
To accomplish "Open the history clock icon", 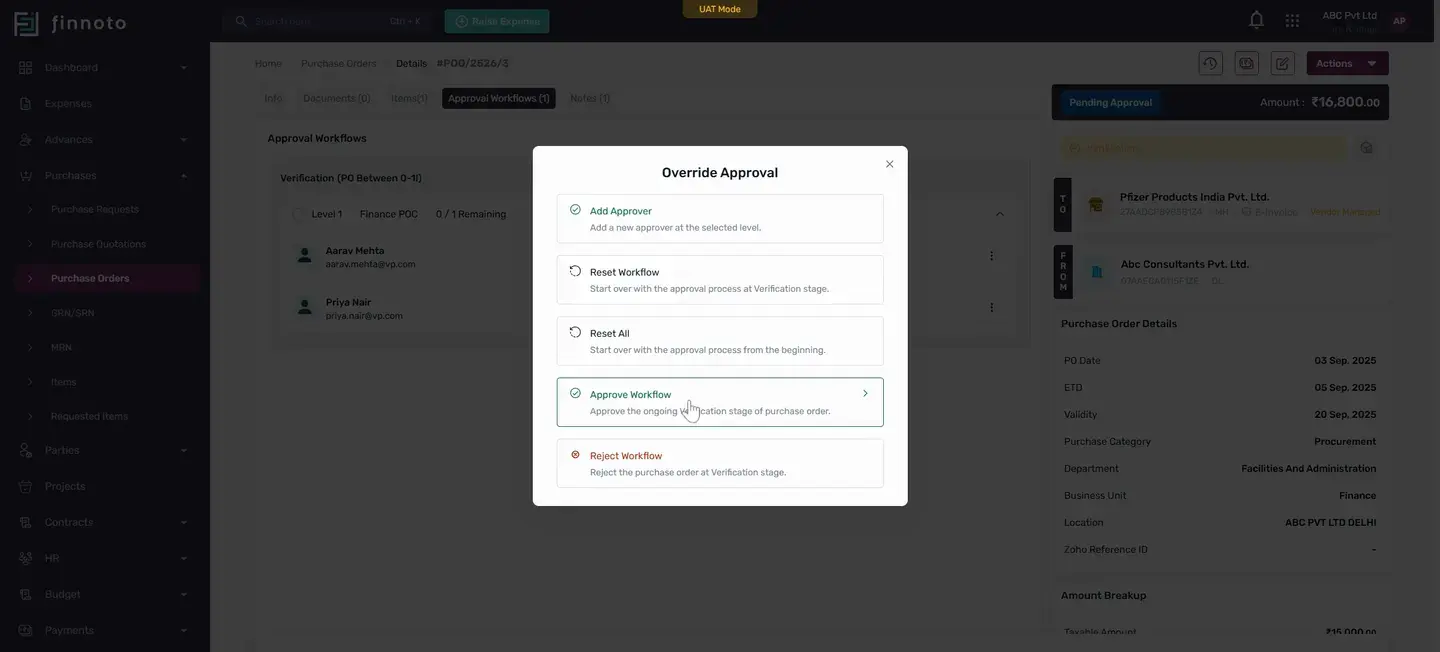I will click(1210, 63).
